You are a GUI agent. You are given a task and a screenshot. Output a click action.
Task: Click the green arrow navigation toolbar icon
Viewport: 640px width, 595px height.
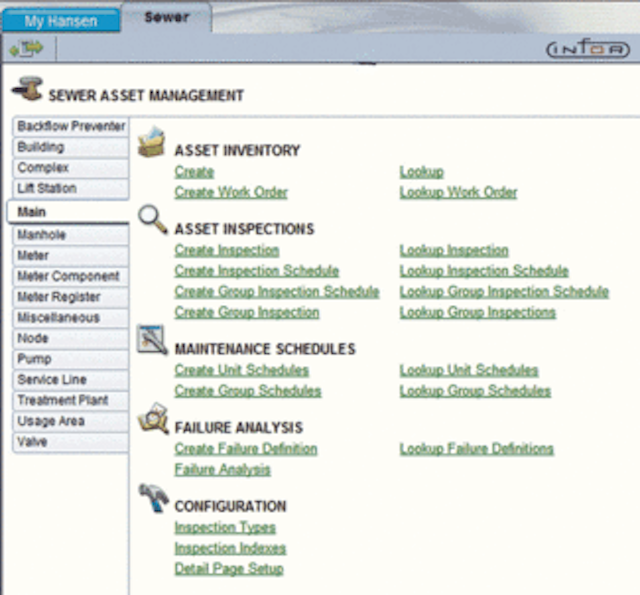[x=27, y=49]
